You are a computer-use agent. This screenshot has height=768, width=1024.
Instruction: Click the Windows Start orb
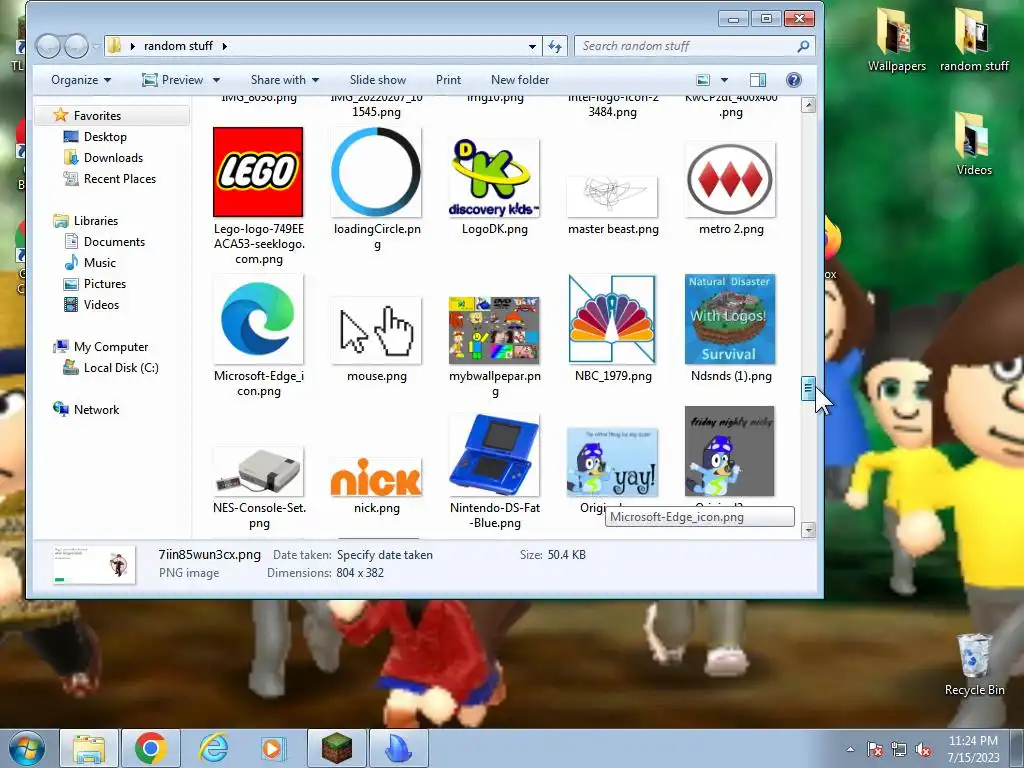(x=26, y=748)
